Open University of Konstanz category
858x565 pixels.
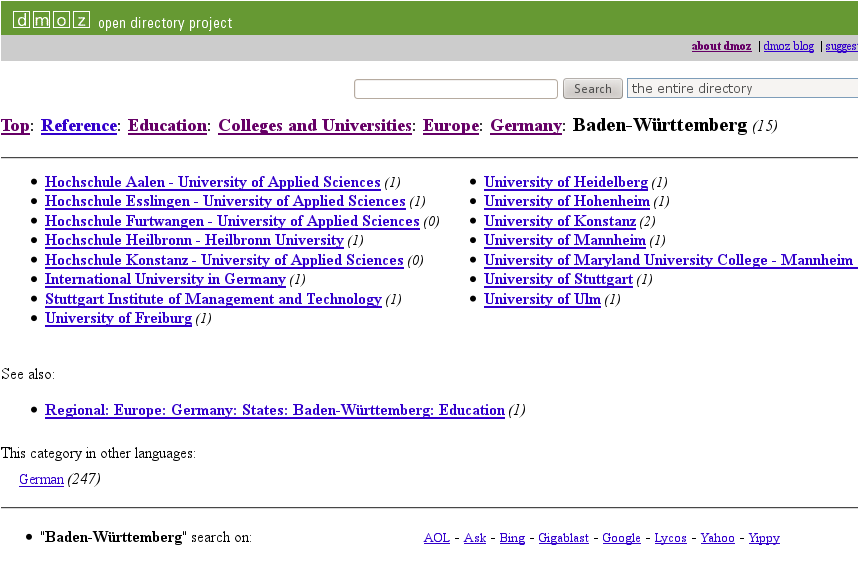[x=559, y=221]
